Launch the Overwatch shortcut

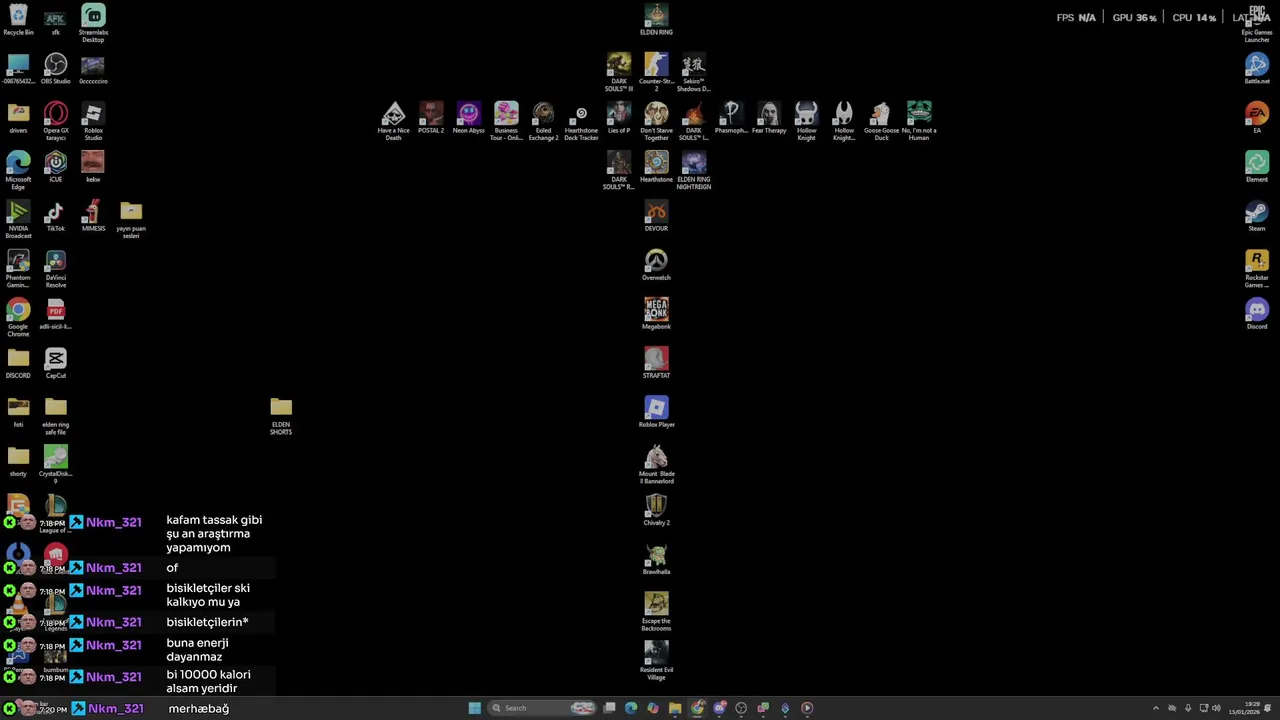pyautogui.click(x=656, y=265)
